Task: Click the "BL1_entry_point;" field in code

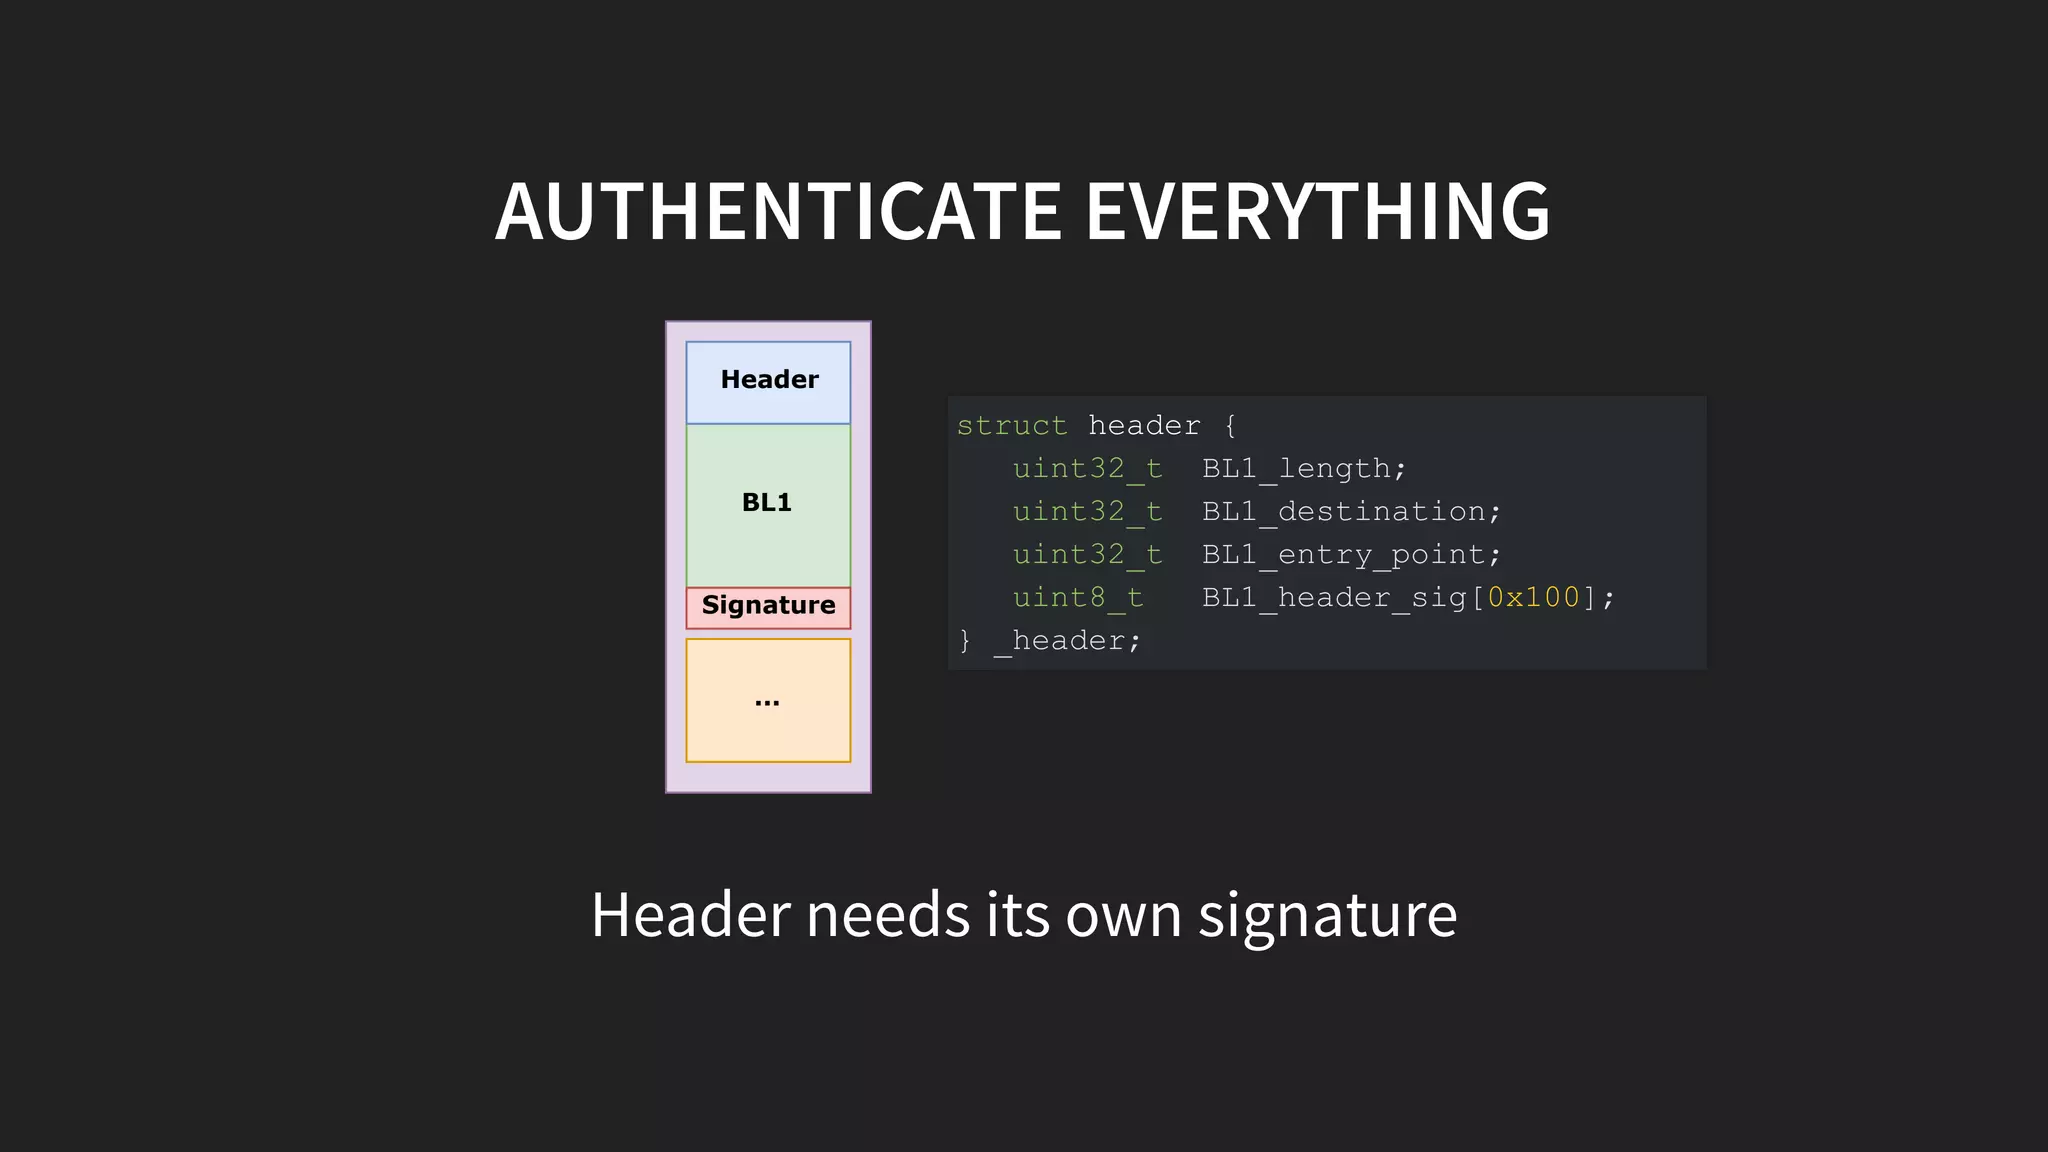Action: pos(1351,555)
